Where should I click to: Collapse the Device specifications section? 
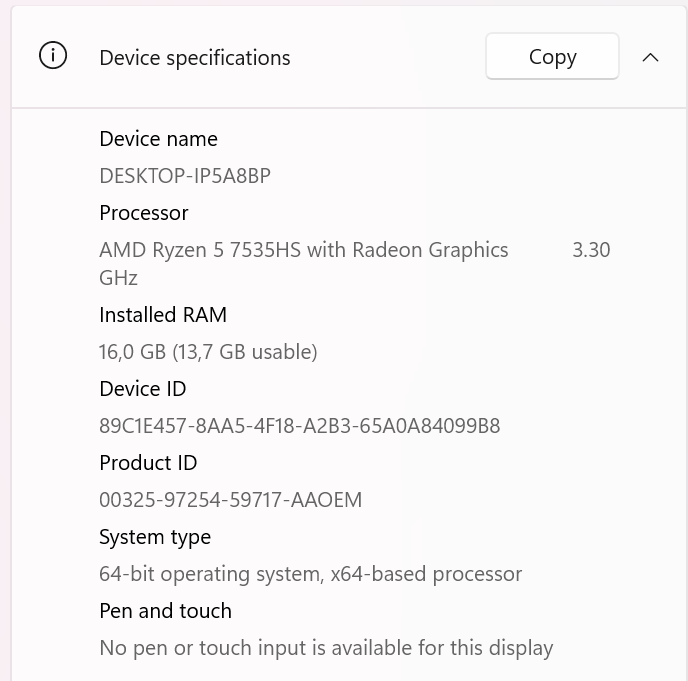pyautogui.click(x=650, y=57)
